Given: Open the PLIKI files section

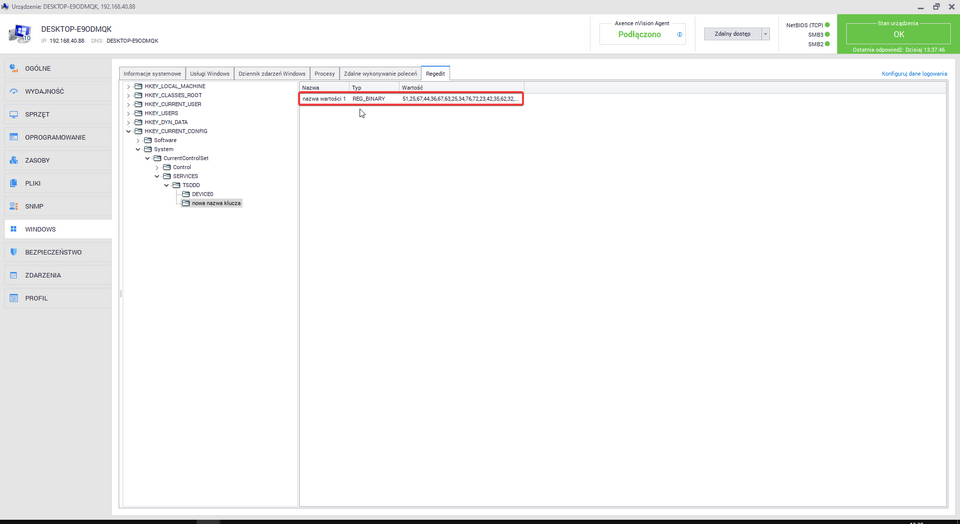Looking at the screenshot, I should click(33, 184).
